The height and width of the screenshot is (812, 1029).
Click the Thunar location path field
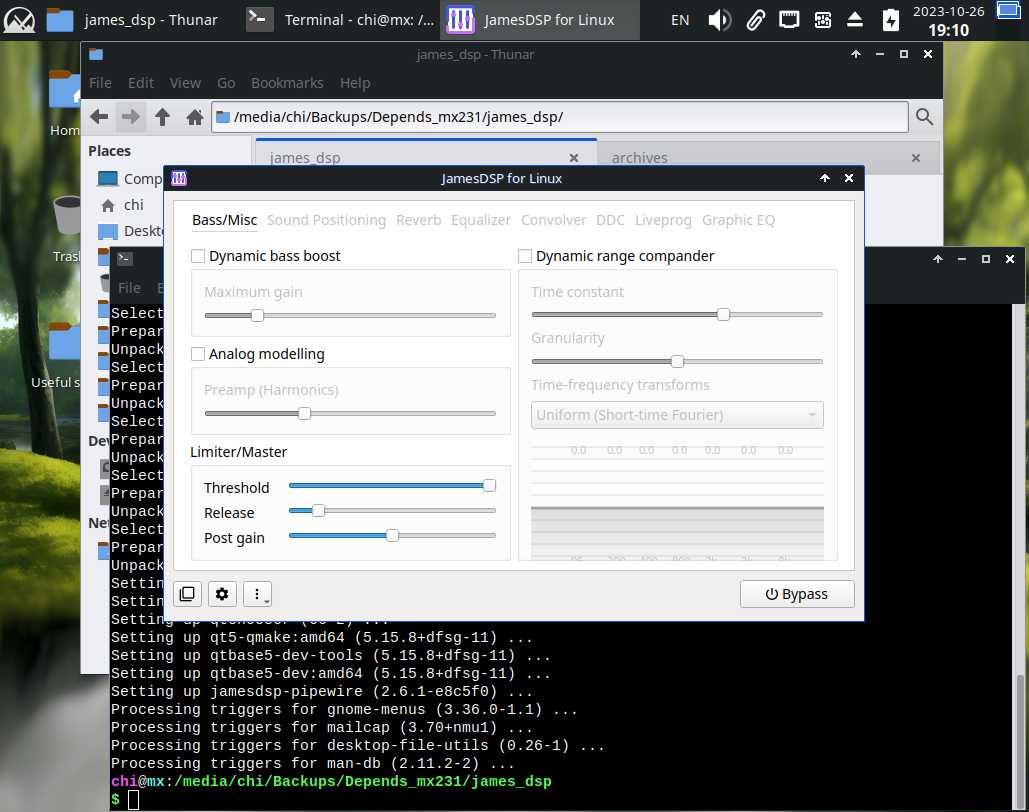point(560,117)
